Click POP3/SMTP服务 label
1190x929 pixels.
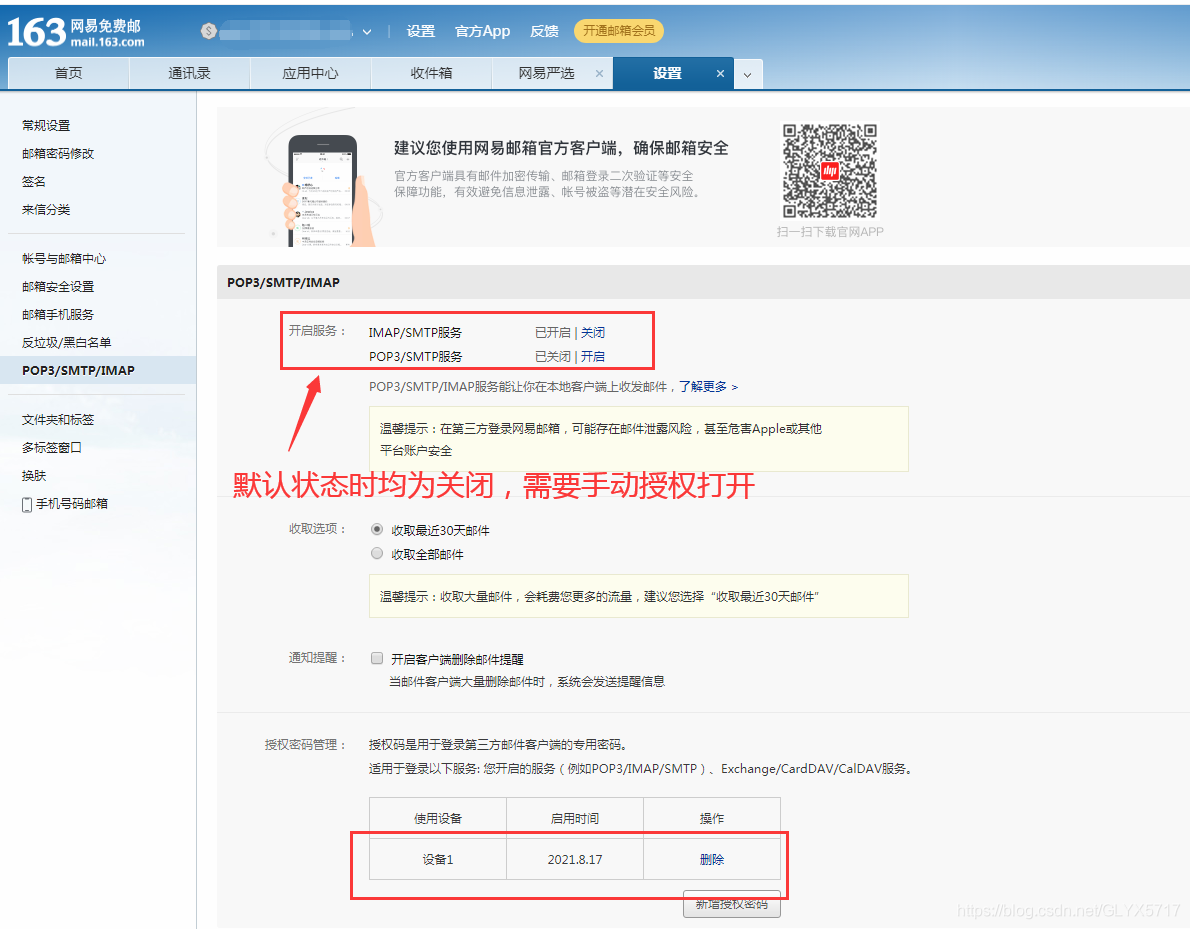[415, 357]
